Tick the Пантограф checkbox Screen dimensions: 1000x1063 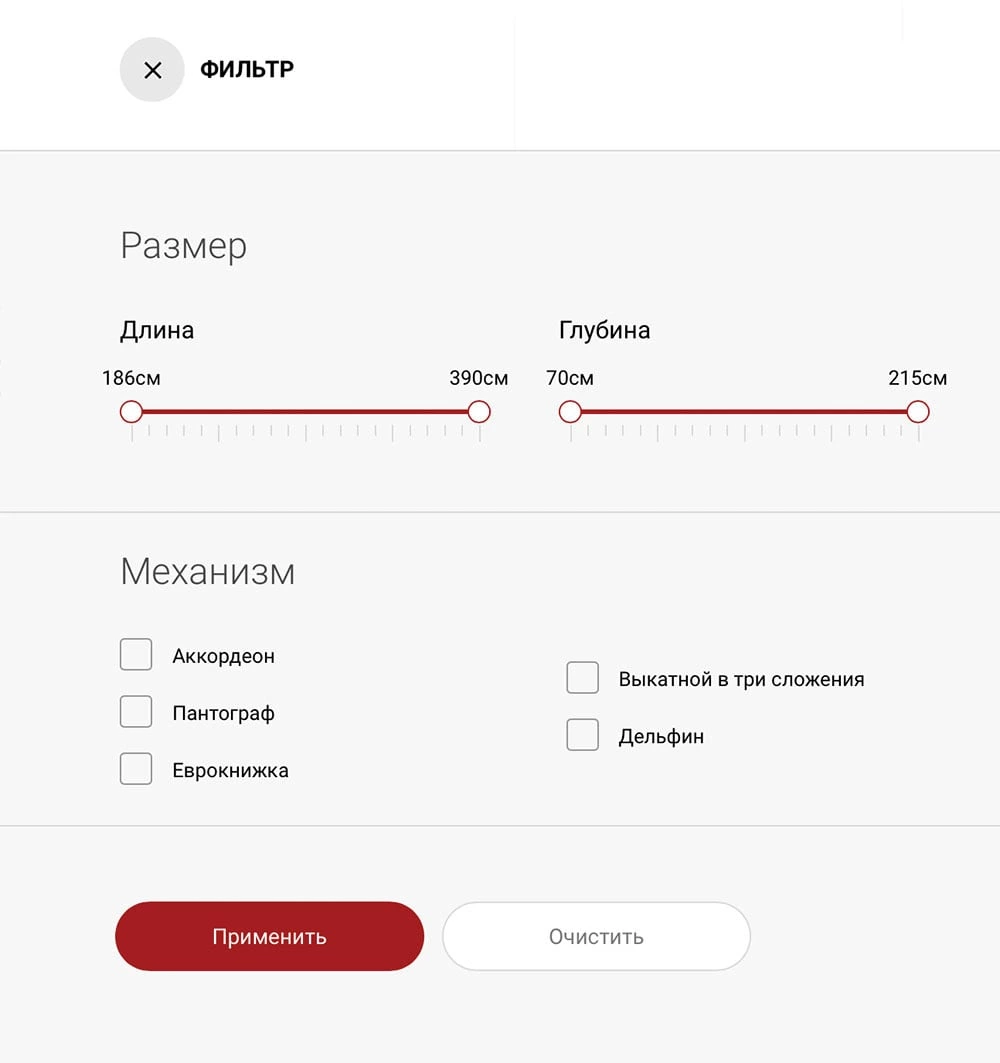(136, 712)
